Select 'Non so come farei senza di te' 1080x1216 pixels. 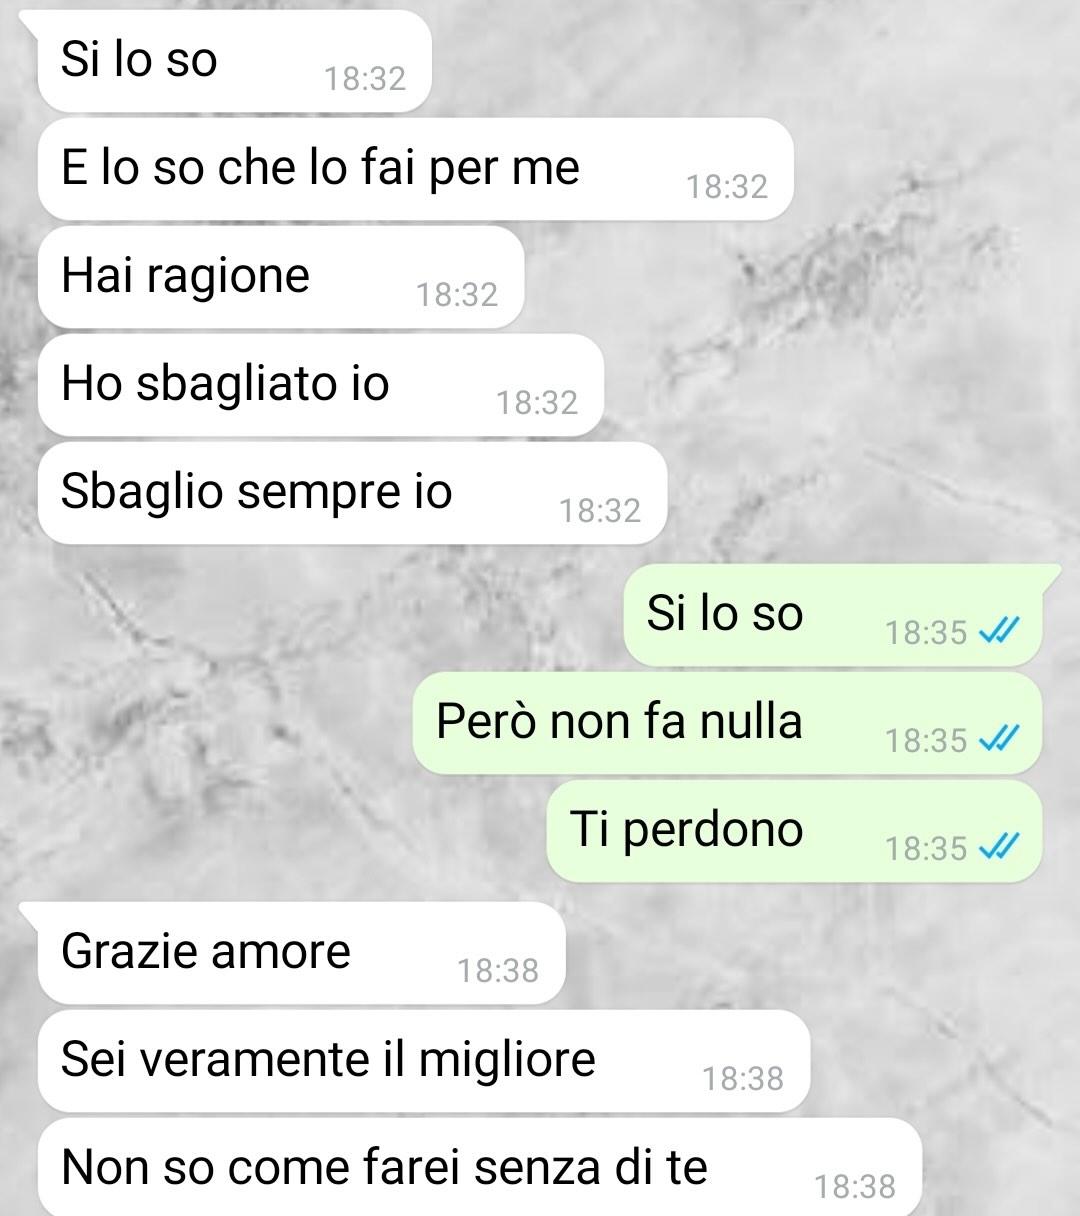click(480, 1167)
